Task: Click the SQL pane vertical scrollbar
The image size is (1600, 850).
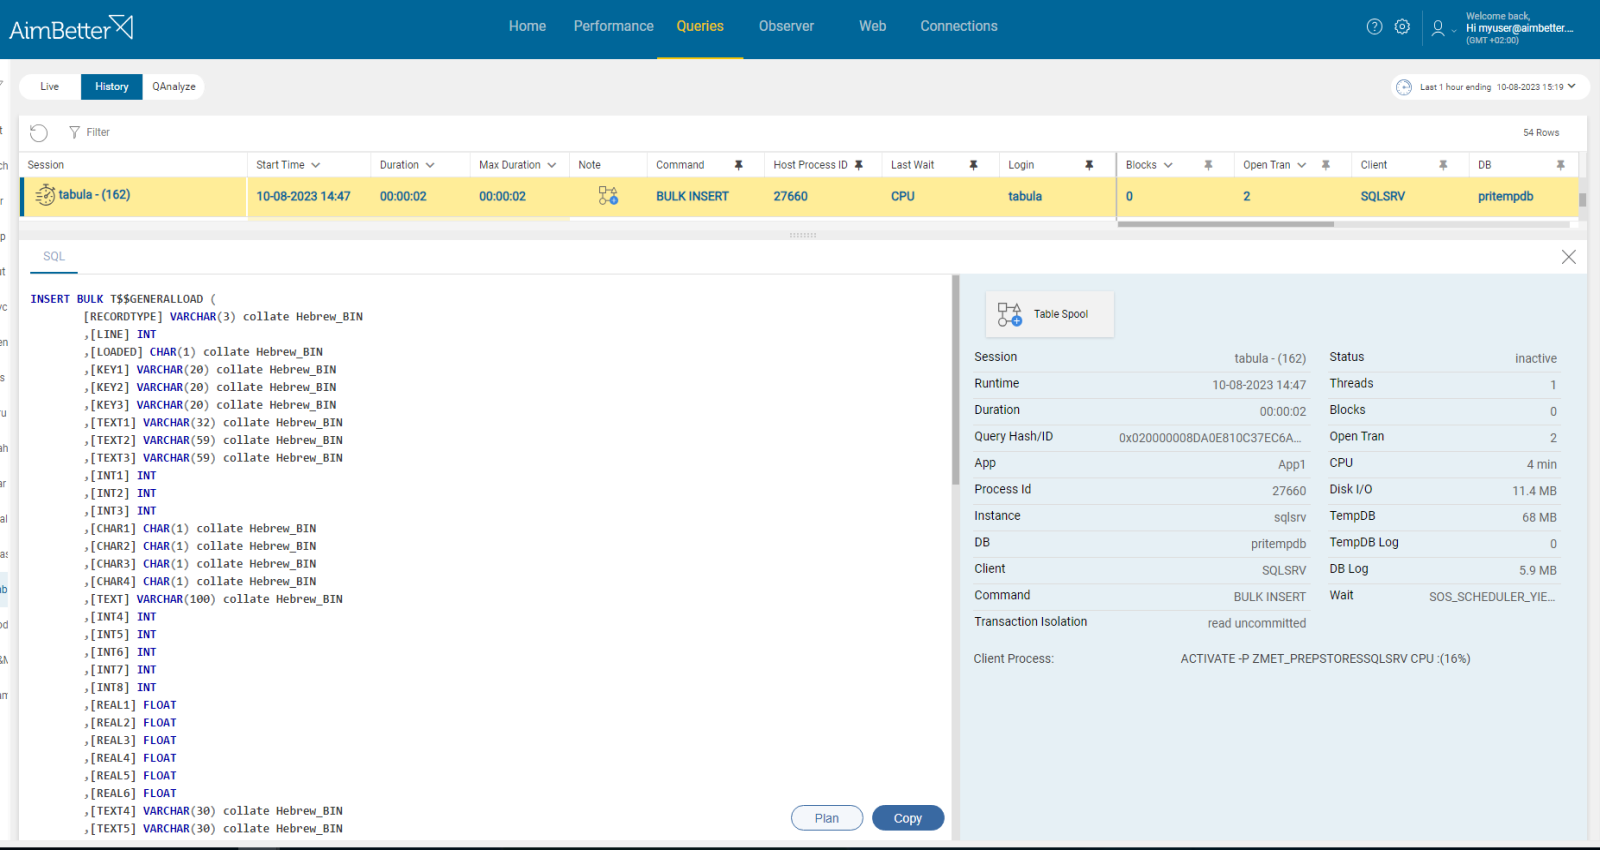Action: point(956,380)
